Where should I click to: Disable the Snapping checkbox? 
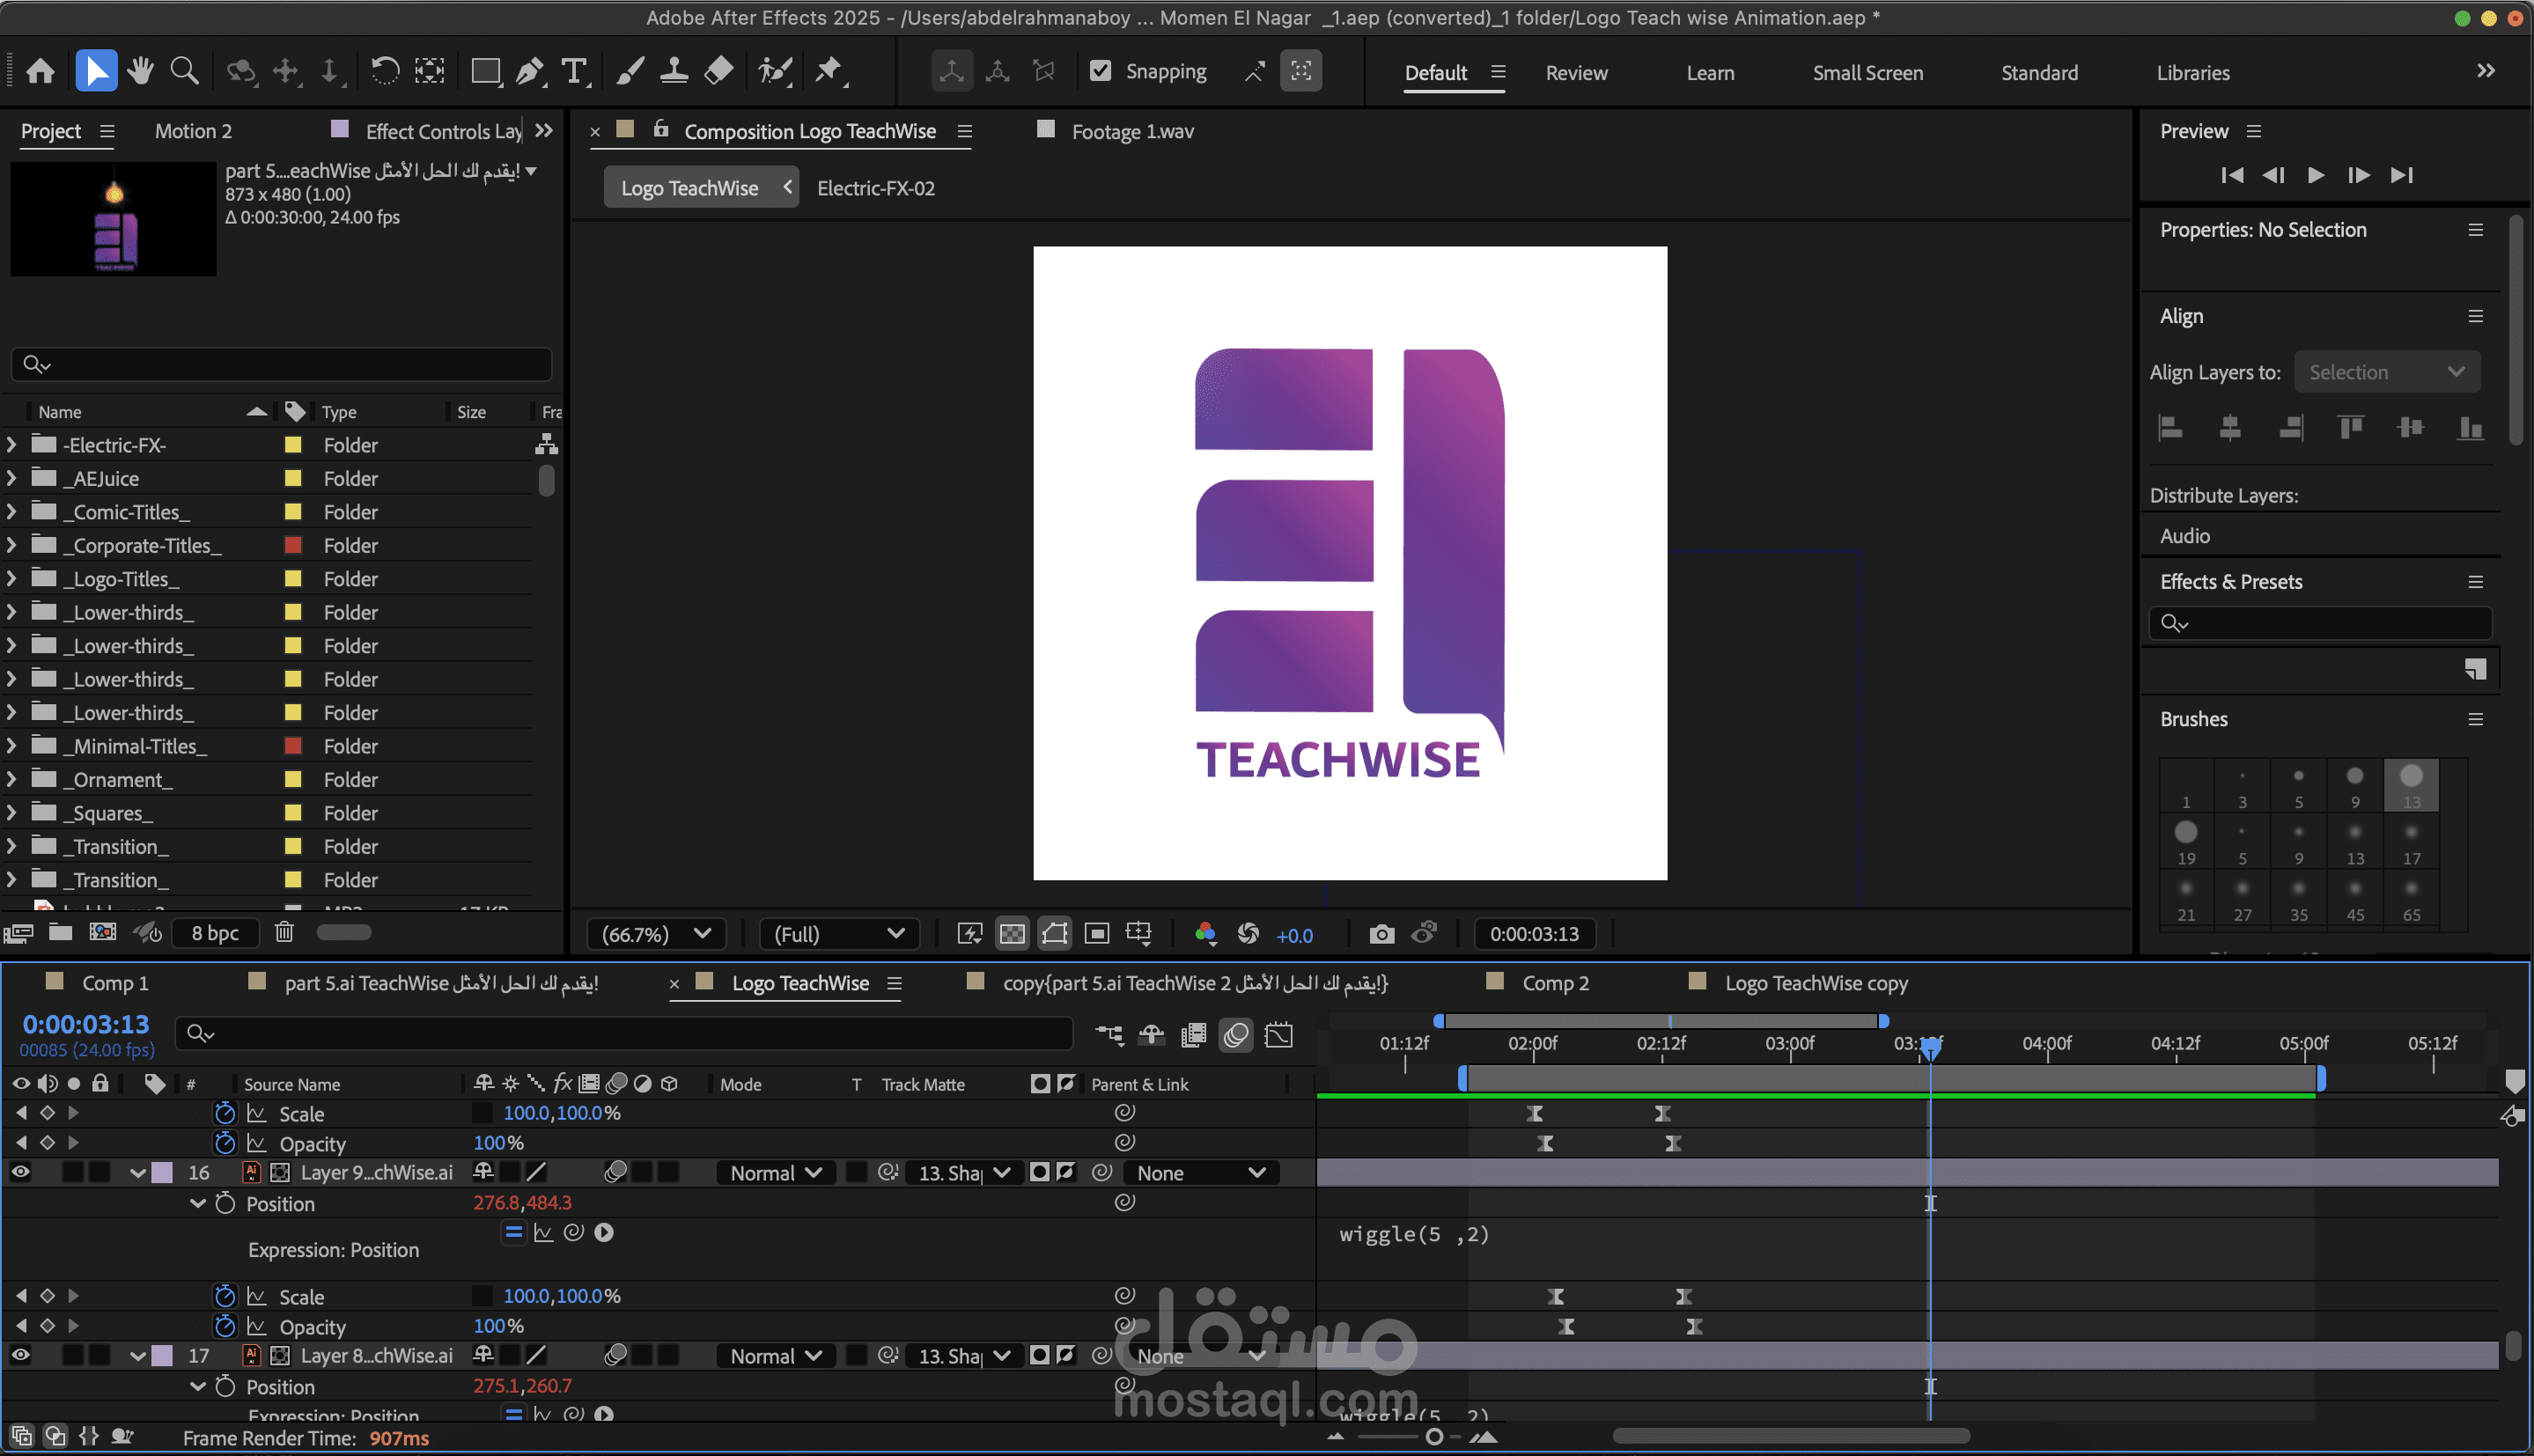click(x=1100, y=71)
